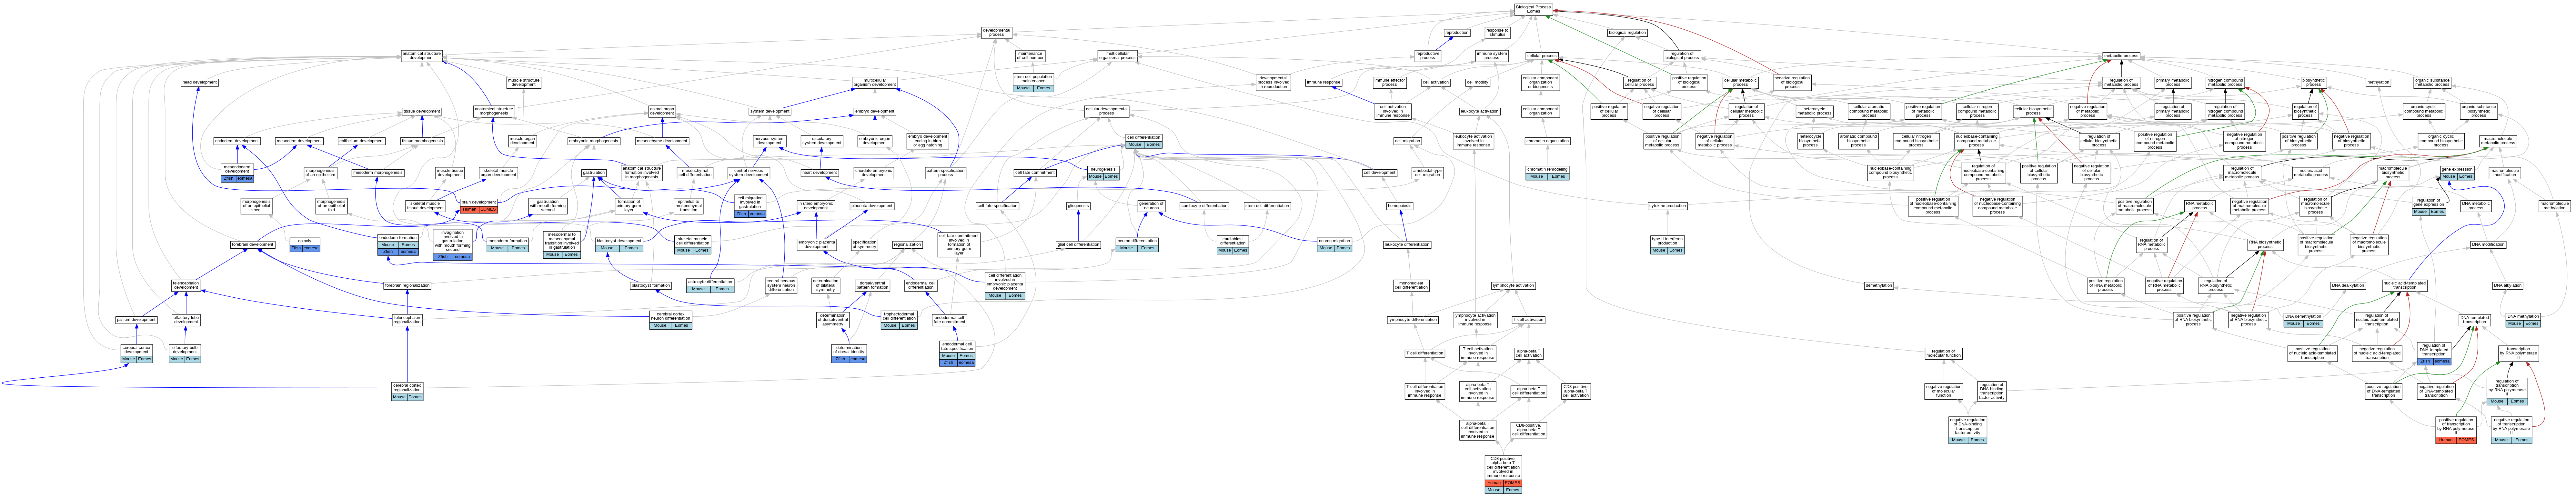
Task: Click the 'endoderm development' node
Action: (237, 141)
